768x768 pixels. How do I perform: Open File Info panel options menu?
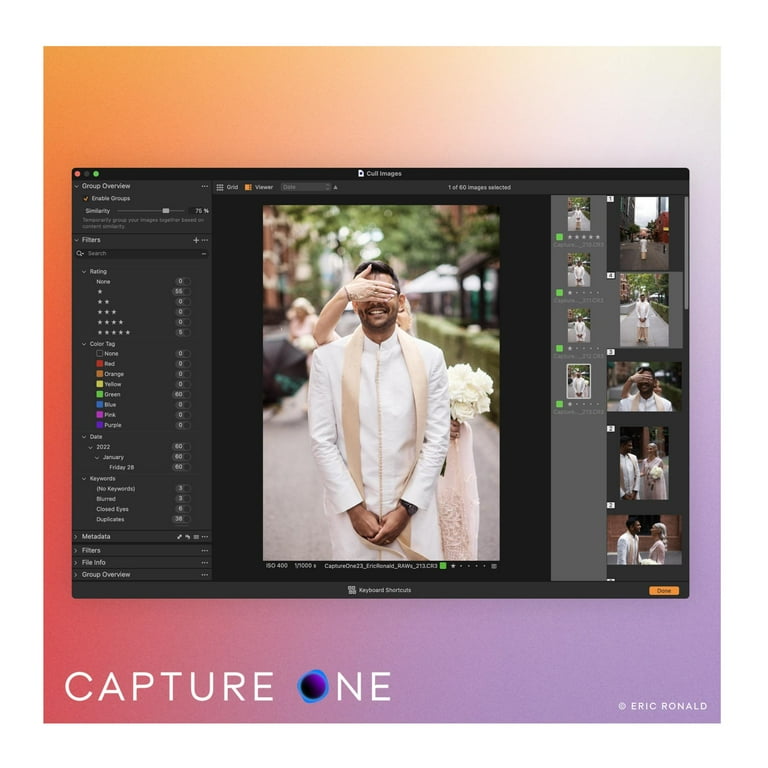point(205,563)
